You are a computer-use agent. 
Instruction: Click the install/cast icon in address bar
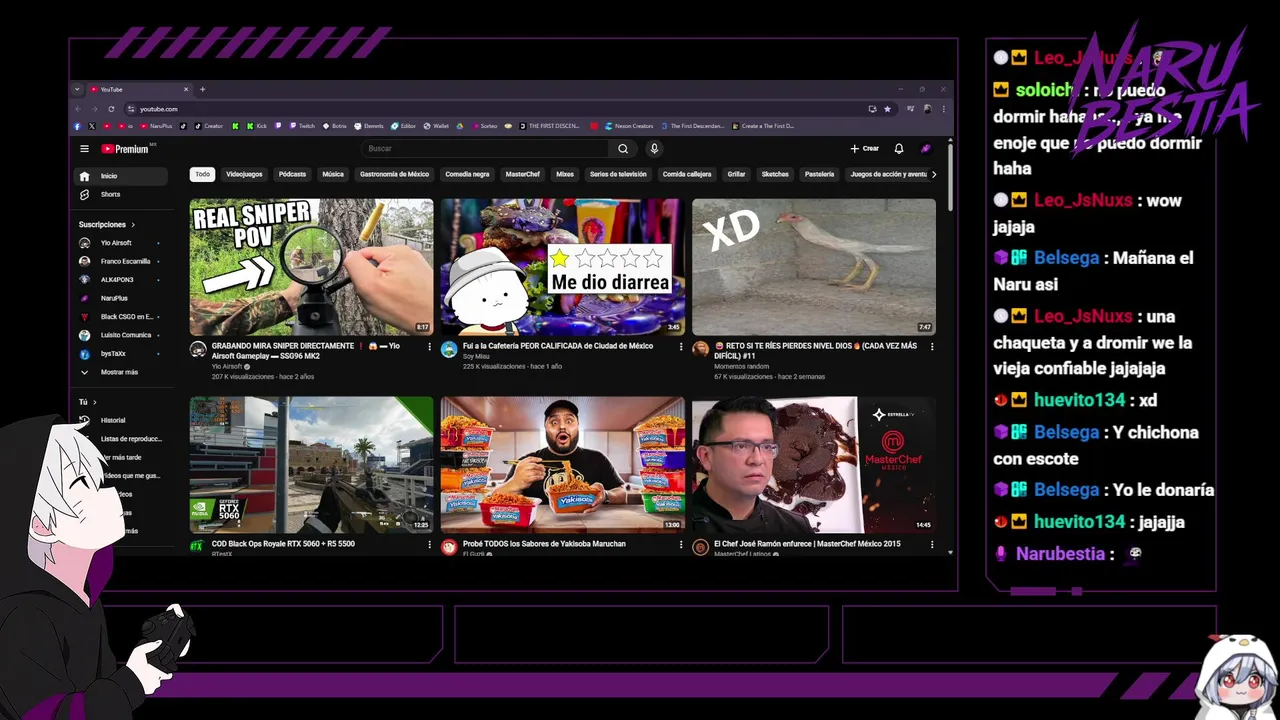pos(872,109)
